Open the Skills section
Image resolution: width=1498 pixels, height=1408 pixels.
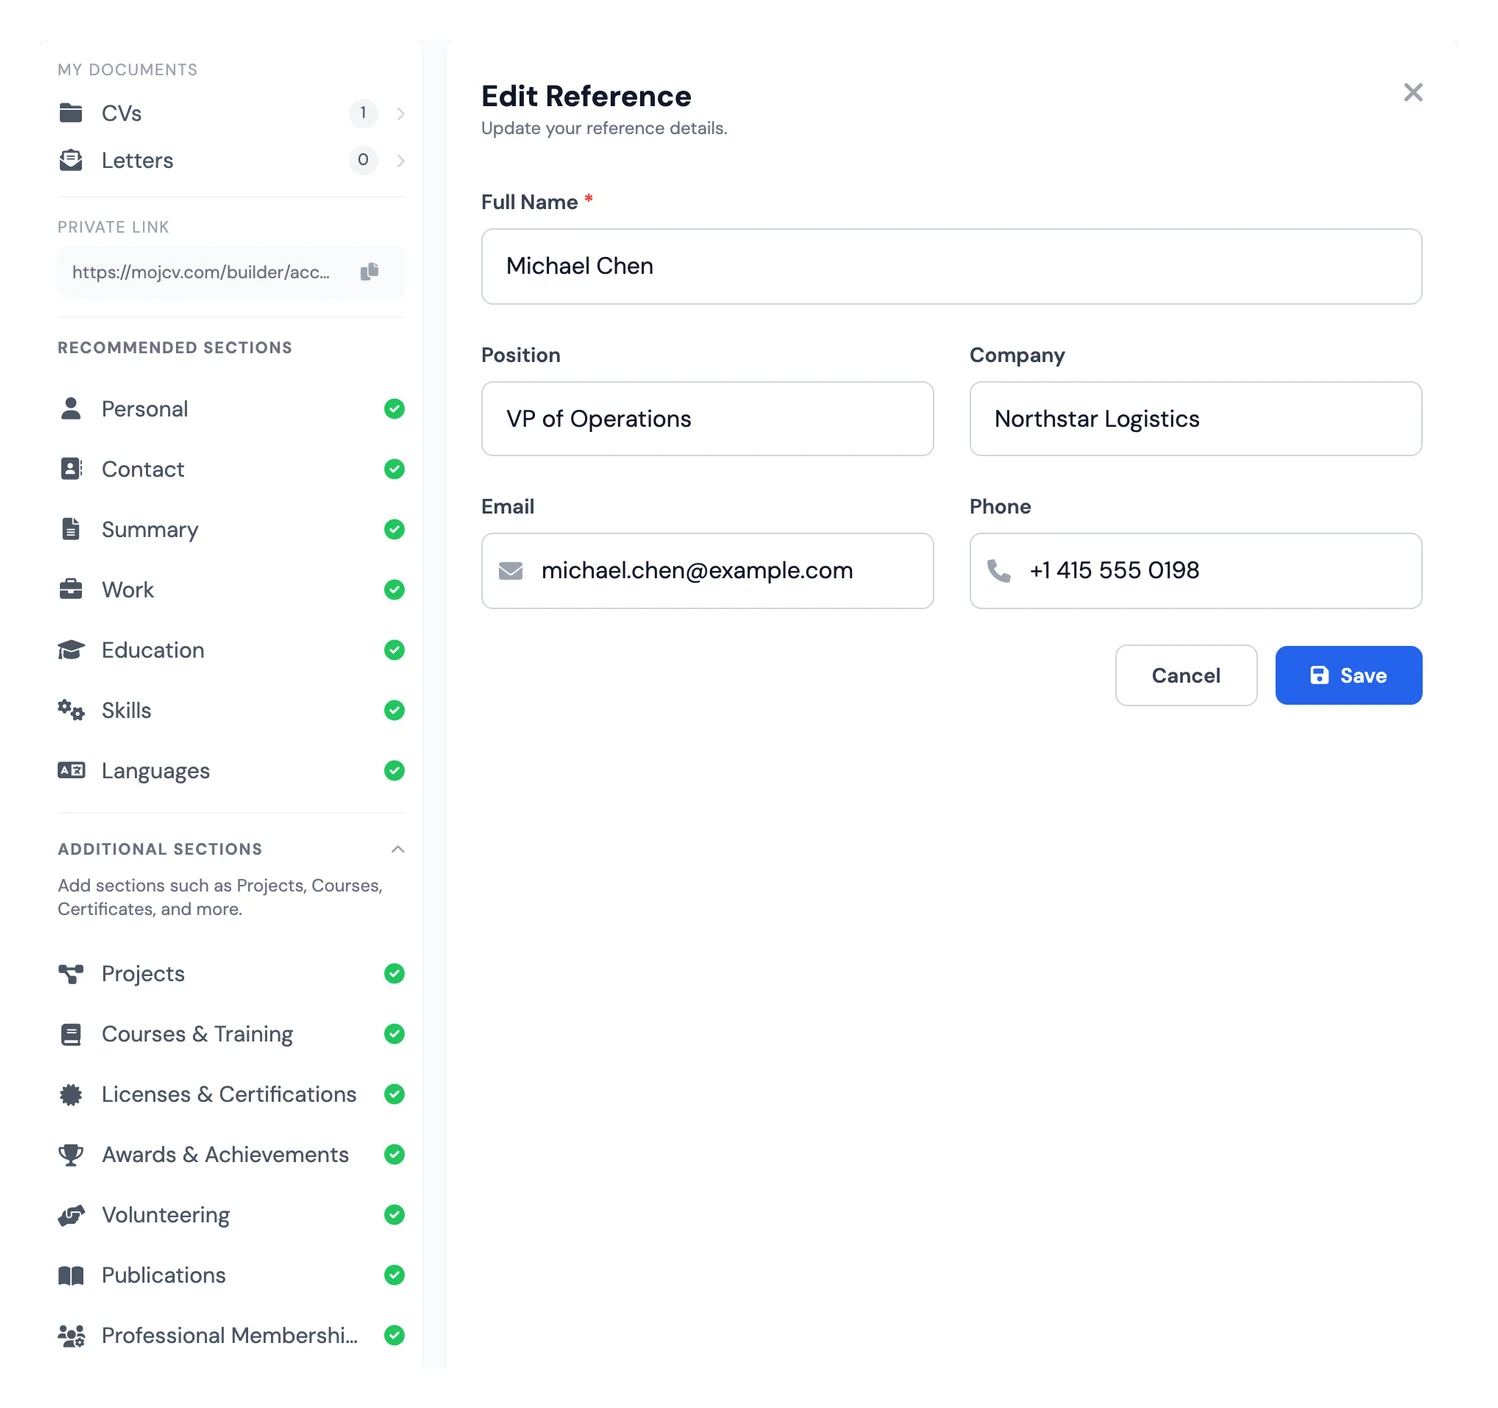click(x=231, y=710)
